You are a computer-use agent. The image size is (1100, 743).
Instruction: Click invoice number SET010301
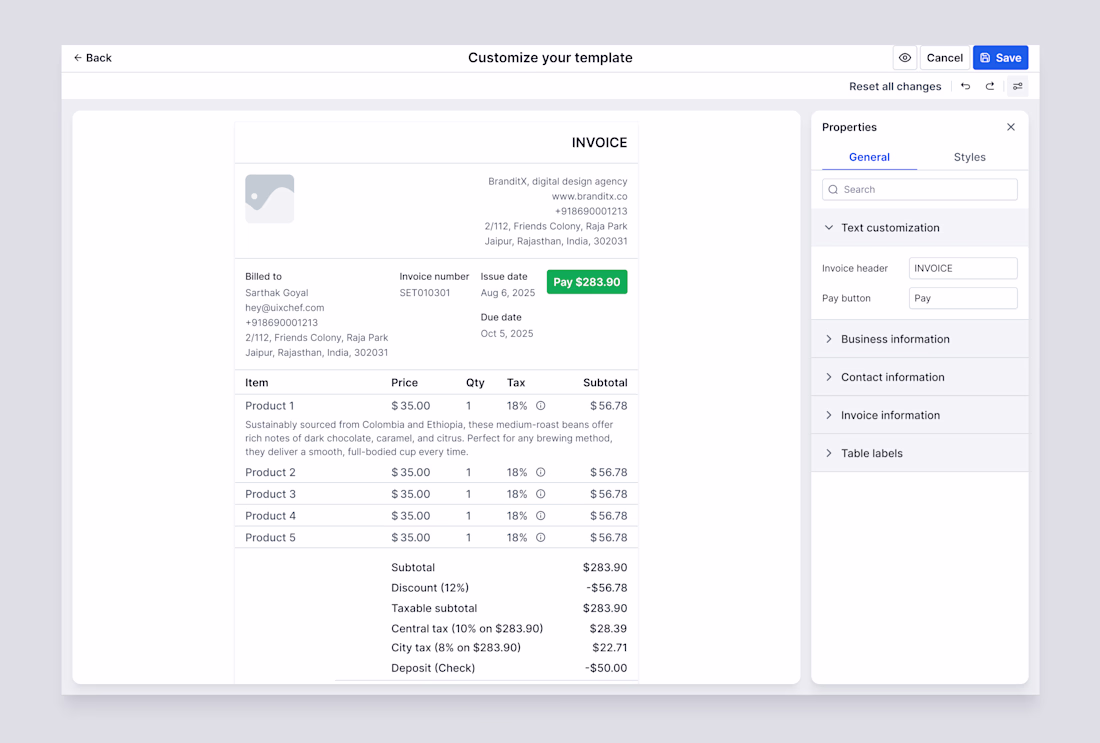point(425,293)
